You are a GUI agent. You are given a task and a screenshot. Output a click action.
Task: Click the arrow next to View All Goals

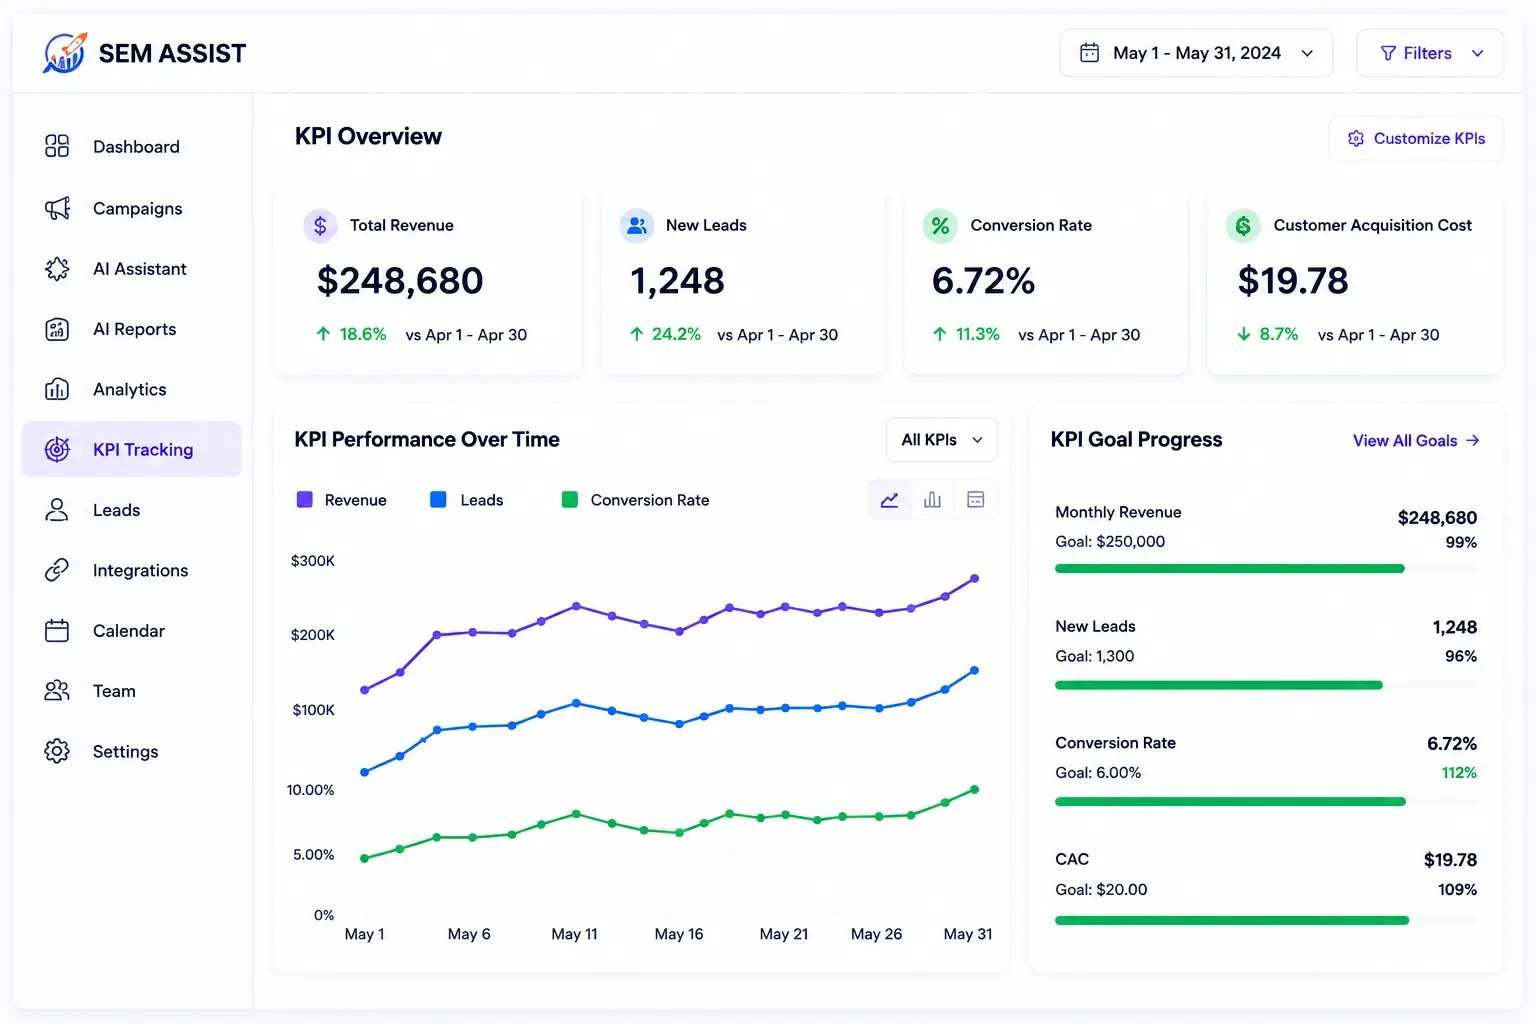(x=1472, y=441)
